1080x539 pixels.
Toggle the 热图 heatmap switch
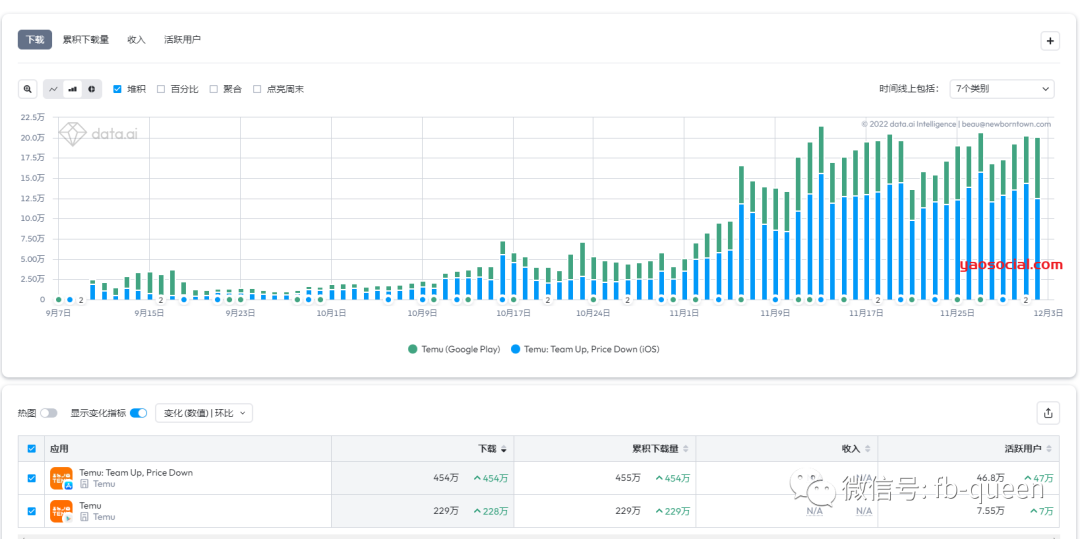coord(49,413)
